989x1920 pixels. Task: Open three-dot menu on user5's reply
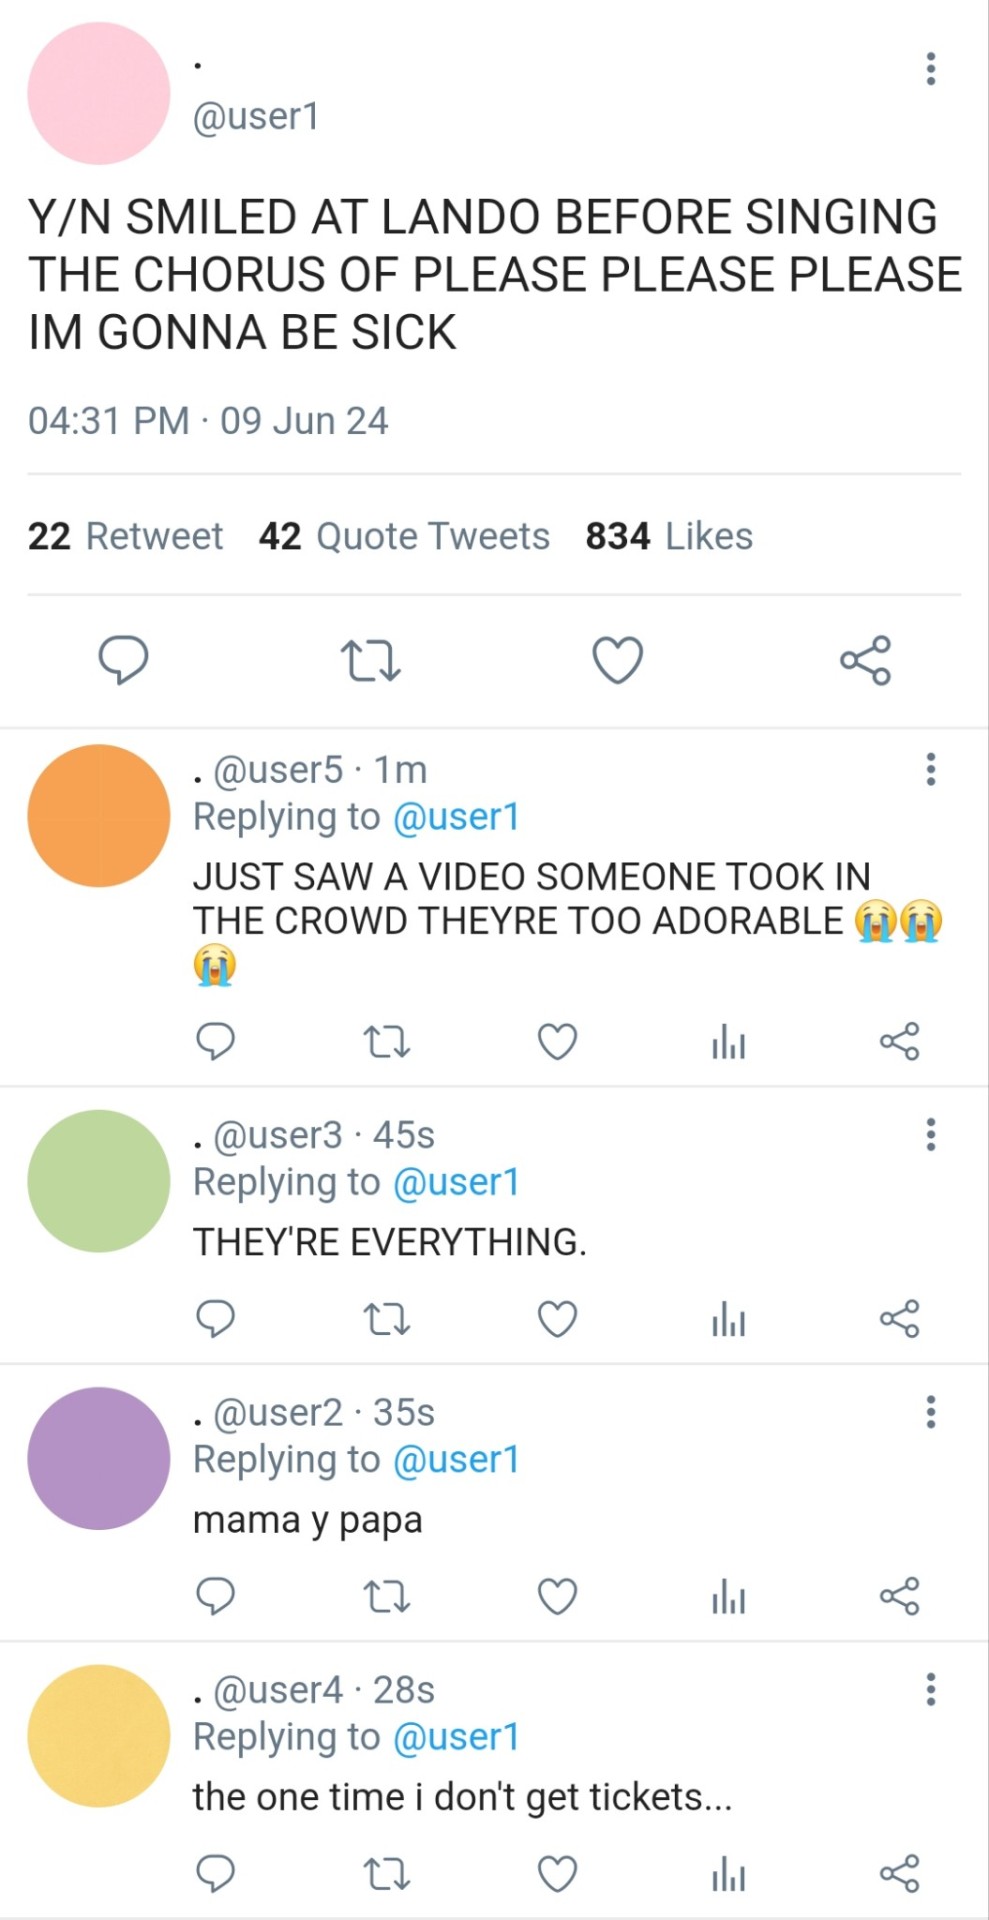point(930,769)
